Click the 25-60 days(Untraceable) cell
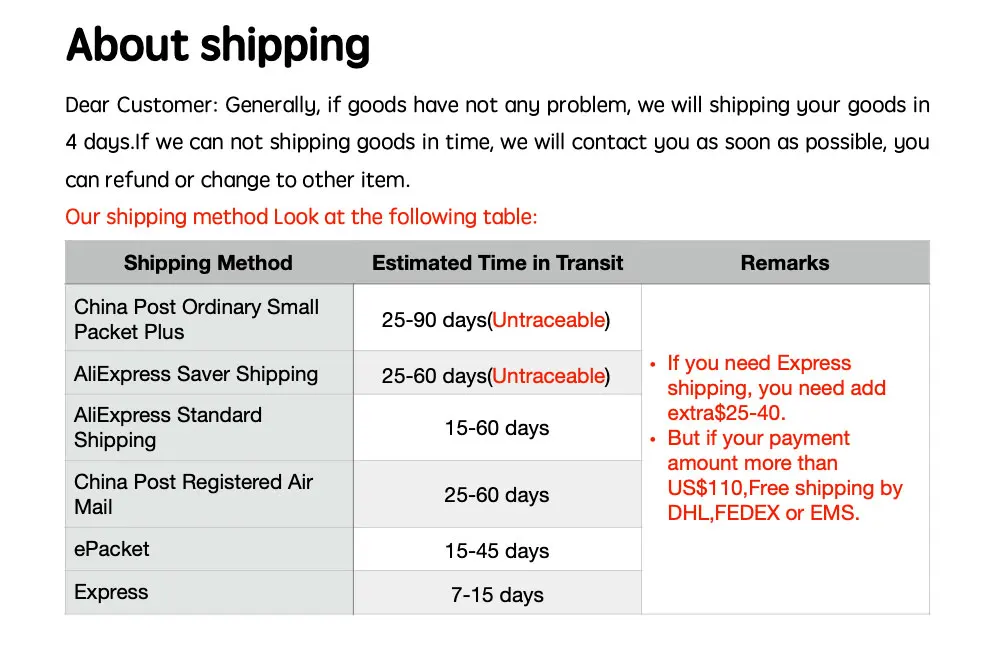This screenshot has width=1000, height=648. [496, 376]
